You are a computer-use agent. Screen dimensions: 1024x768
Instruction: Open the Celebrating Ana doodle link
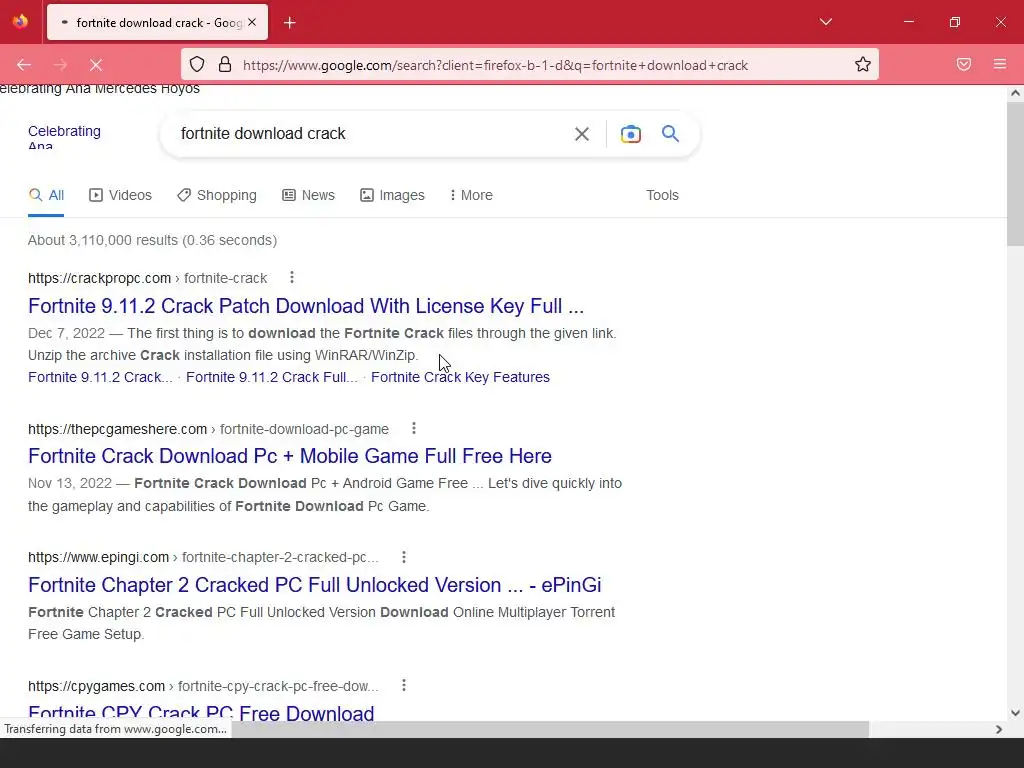click(64, 138)
